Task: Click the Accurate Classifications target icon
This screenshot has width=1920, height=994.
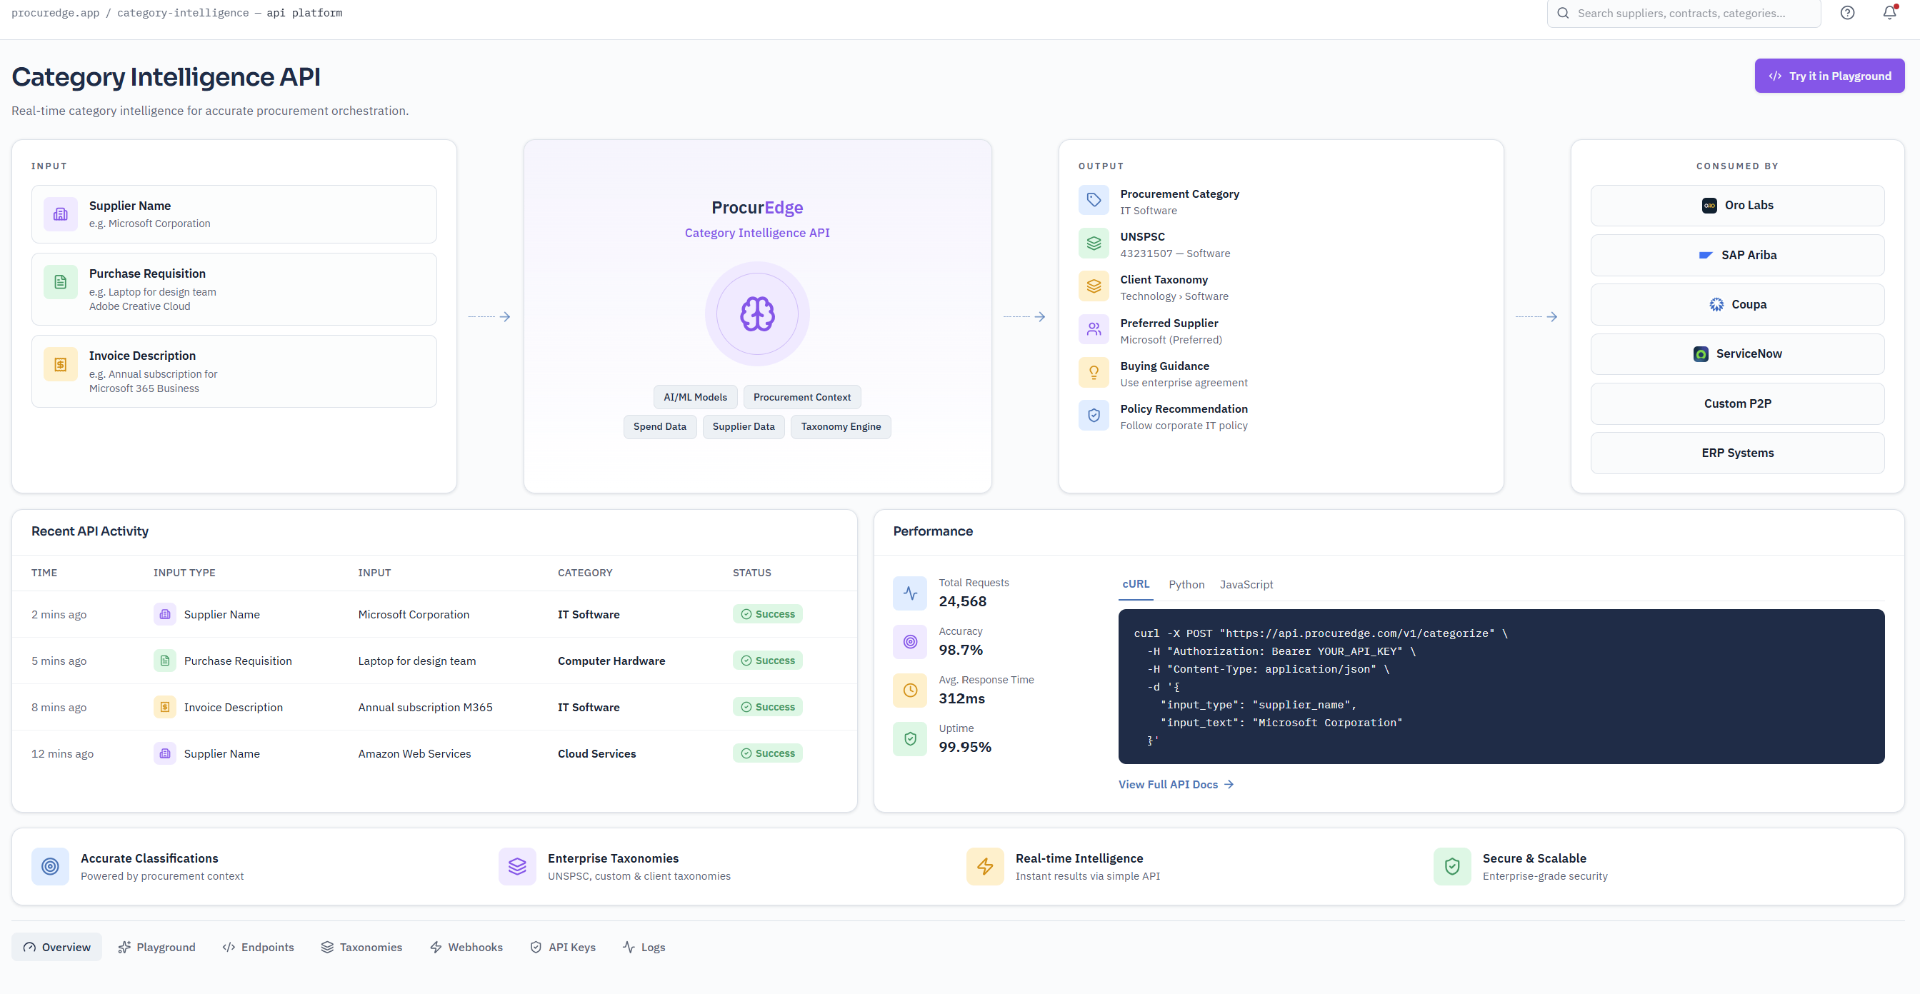Action: click(x=50, y=866)
